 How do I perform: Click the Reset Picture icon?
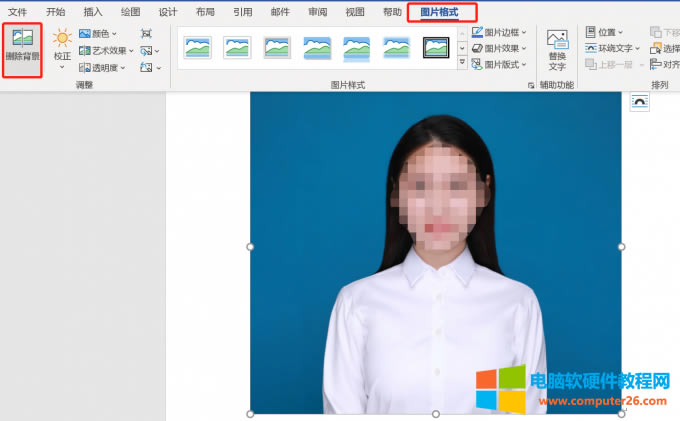(148, 67)
